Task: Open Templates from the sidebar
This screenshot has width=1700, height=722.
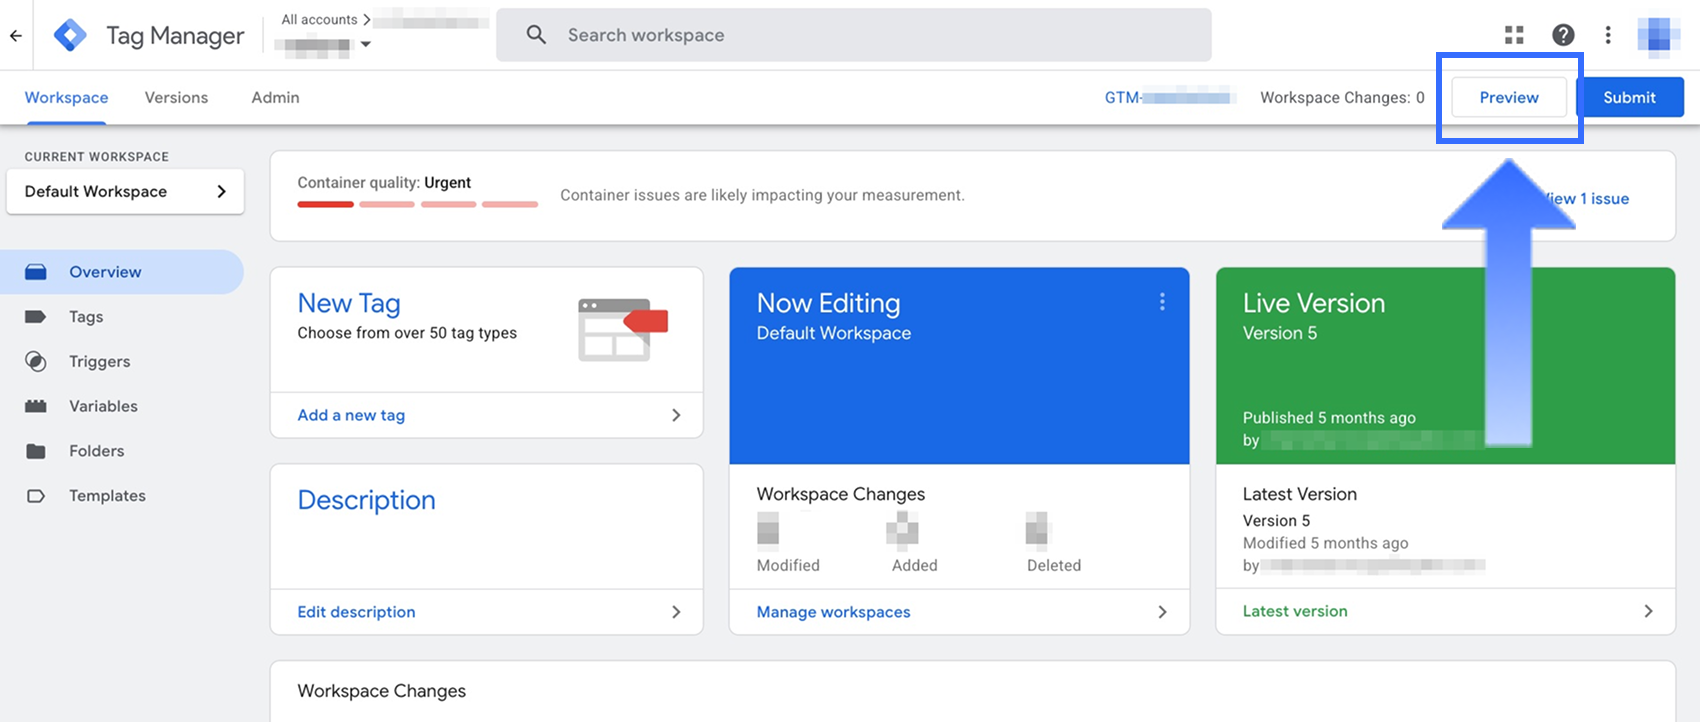Action: [x=107, y=496]
